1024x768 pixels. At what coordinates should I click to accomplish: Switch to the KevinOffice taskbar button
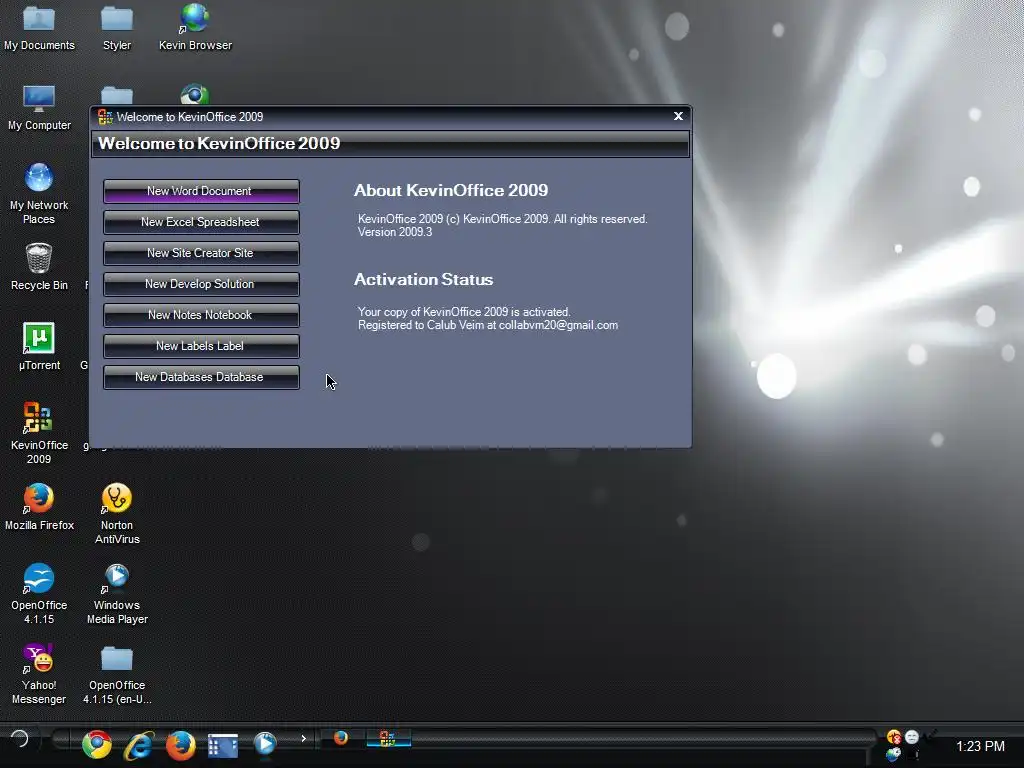388,739
